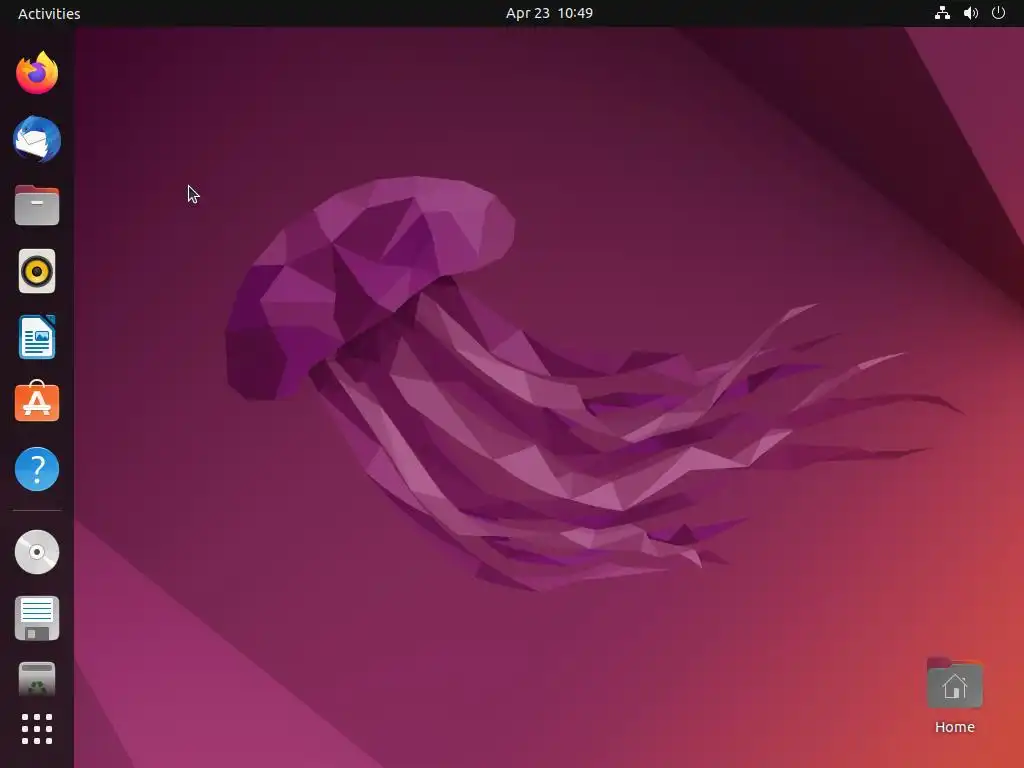Open the Trash icon in dock

[x=37, y=679]
